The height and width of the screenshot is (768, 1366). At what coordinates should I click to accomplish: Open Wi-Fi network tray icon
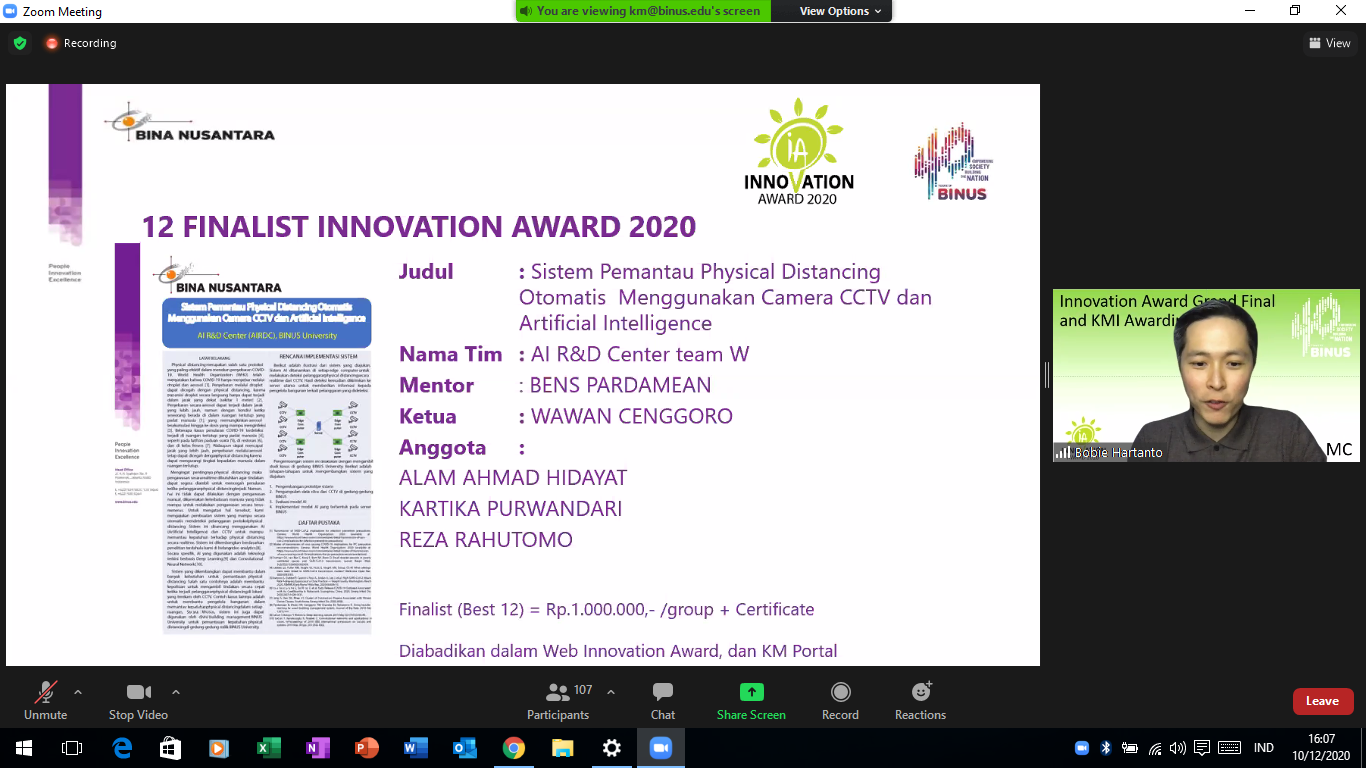tap(1155, 748)
